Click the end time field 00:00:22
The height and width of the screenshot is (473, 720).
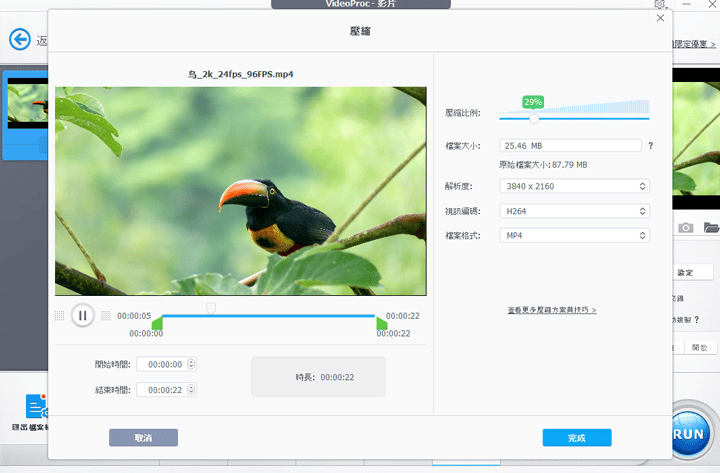(166, 390)
